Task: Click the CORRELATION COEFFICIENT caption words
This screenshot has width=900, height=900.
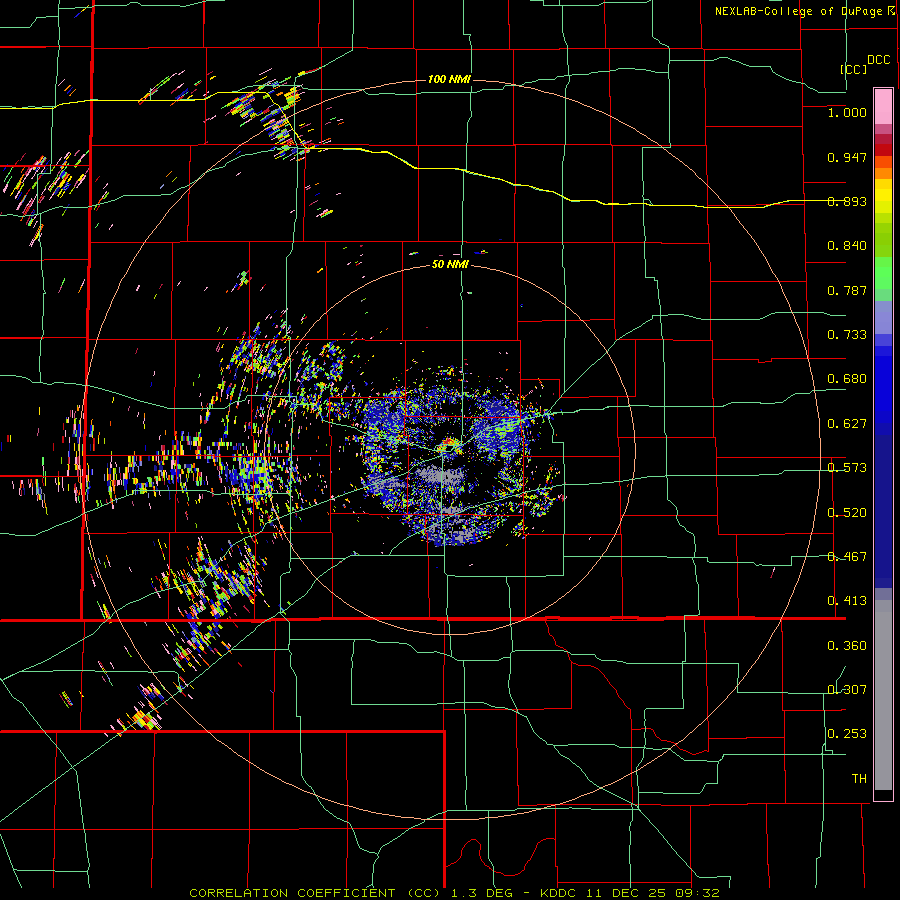Action: coord(292,893)
